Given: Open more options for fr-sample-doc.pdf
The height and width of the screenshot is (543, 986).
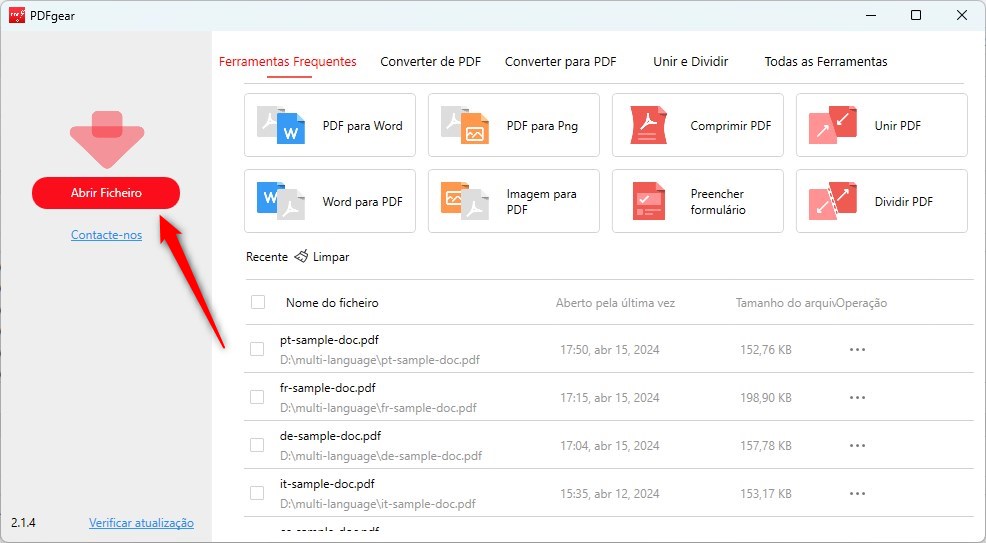Looking at the screenshot, I should [857, 397].
